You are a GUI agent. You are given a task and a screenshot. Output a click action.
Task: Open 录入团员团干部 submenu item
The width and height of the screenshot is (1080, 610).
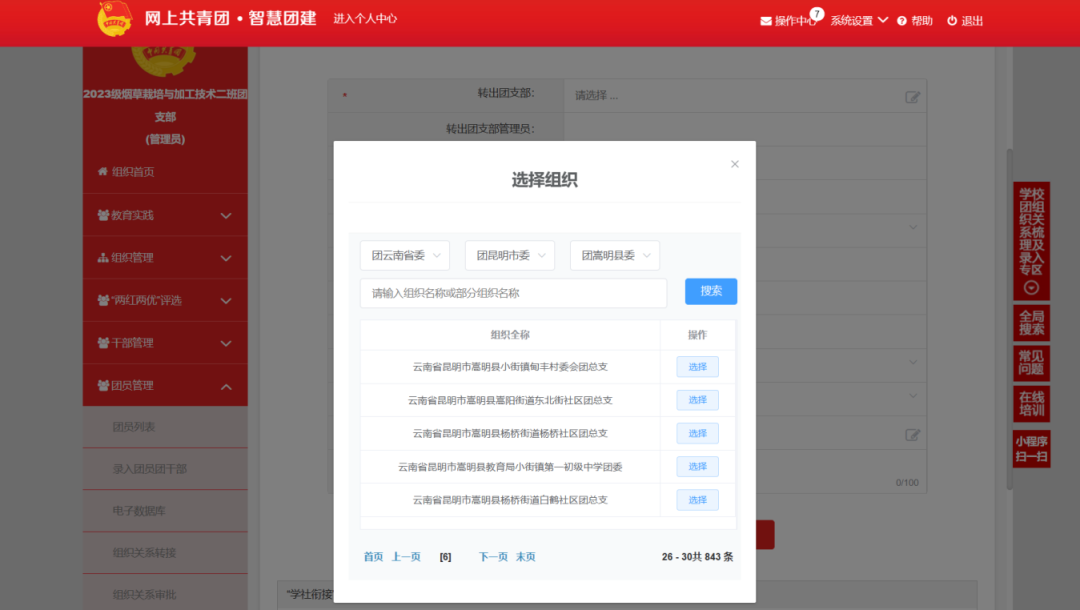point(165,469)
